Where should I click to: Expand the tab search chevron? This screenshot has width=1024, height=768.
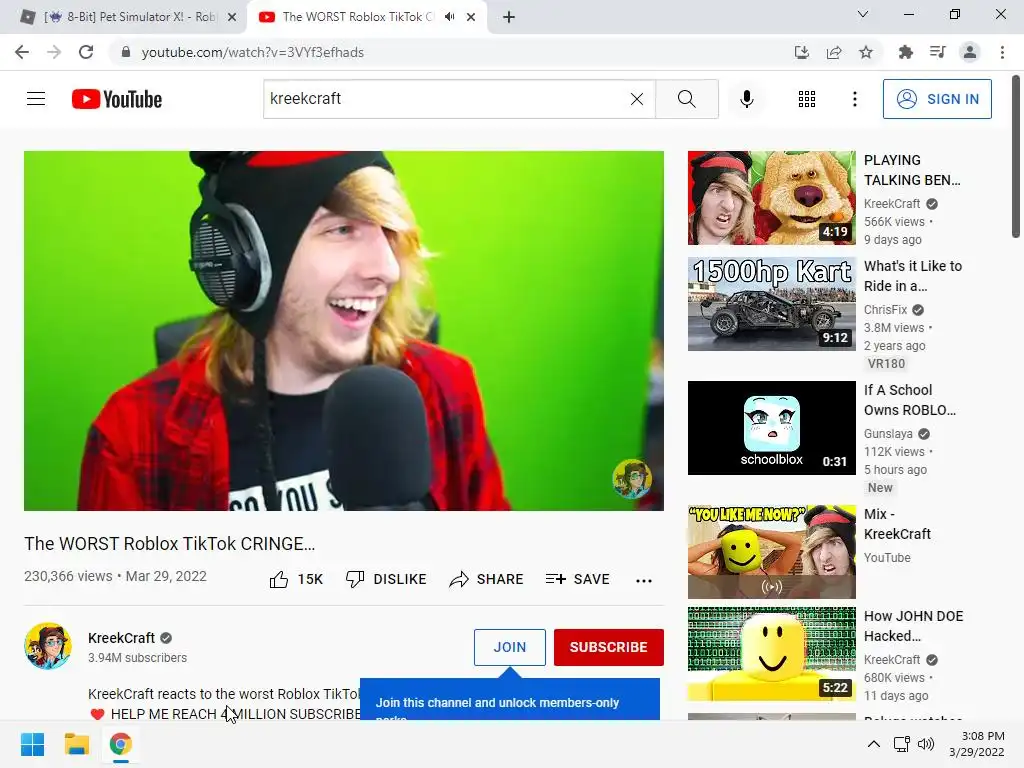(863, 14)
